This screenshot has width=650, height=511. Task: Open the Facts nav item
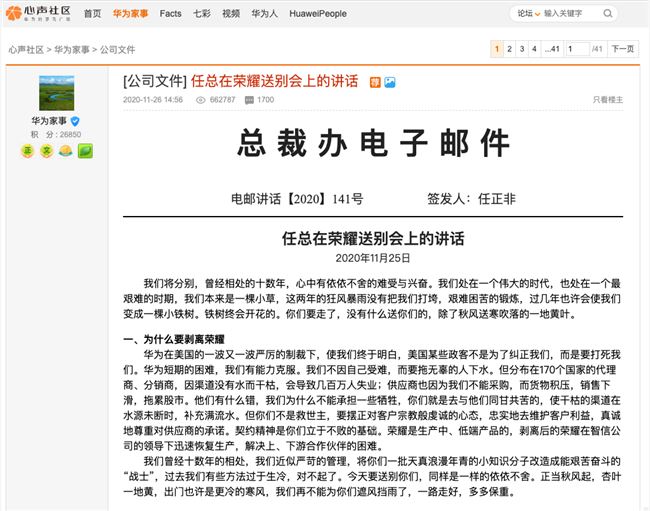point(170,14)
